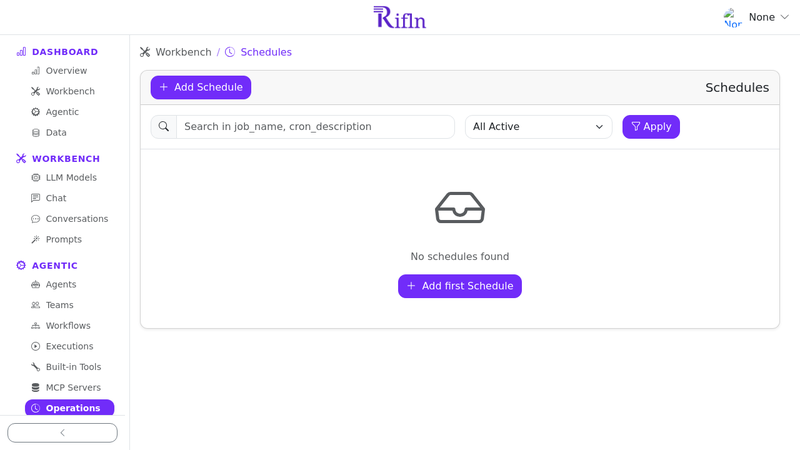Click the Data database icon

coord(36,133)
